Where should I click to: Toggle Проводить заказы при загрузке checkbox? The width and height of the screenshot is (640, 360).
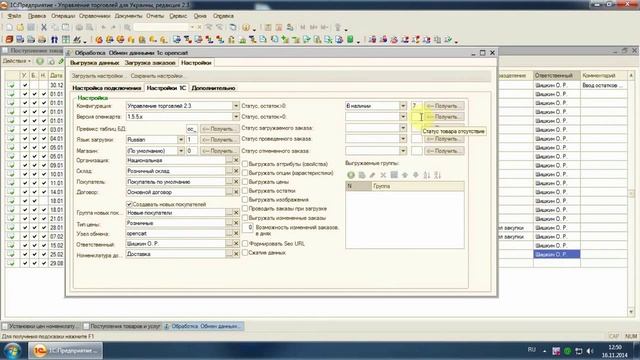click(245, 209)
